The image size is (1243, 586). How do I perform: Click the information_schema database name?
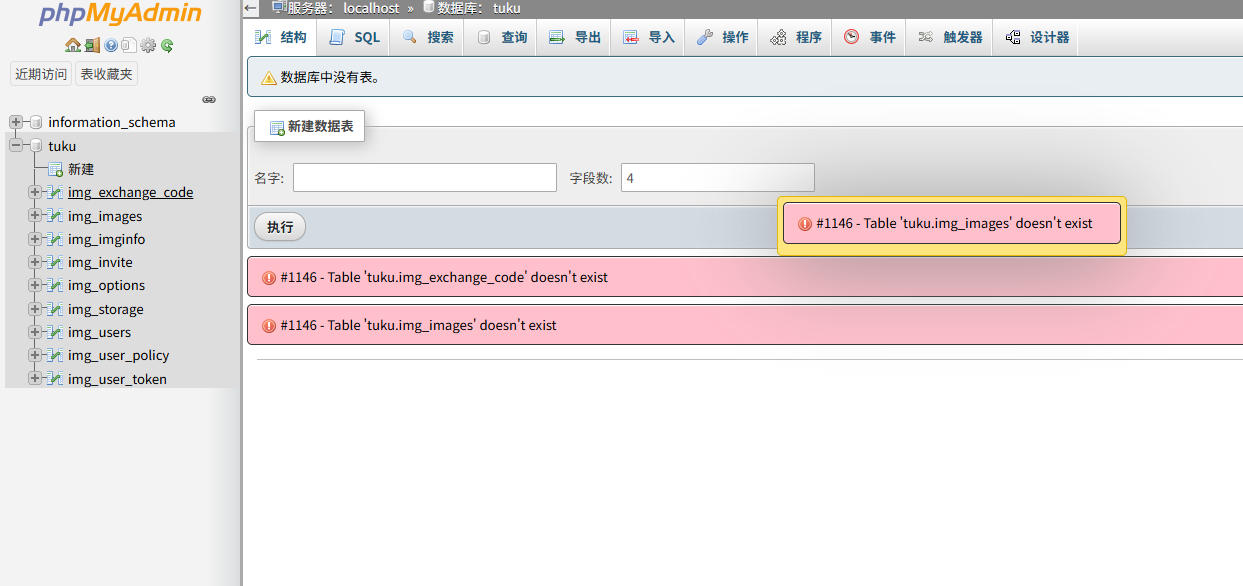click(x=112, y=122)
